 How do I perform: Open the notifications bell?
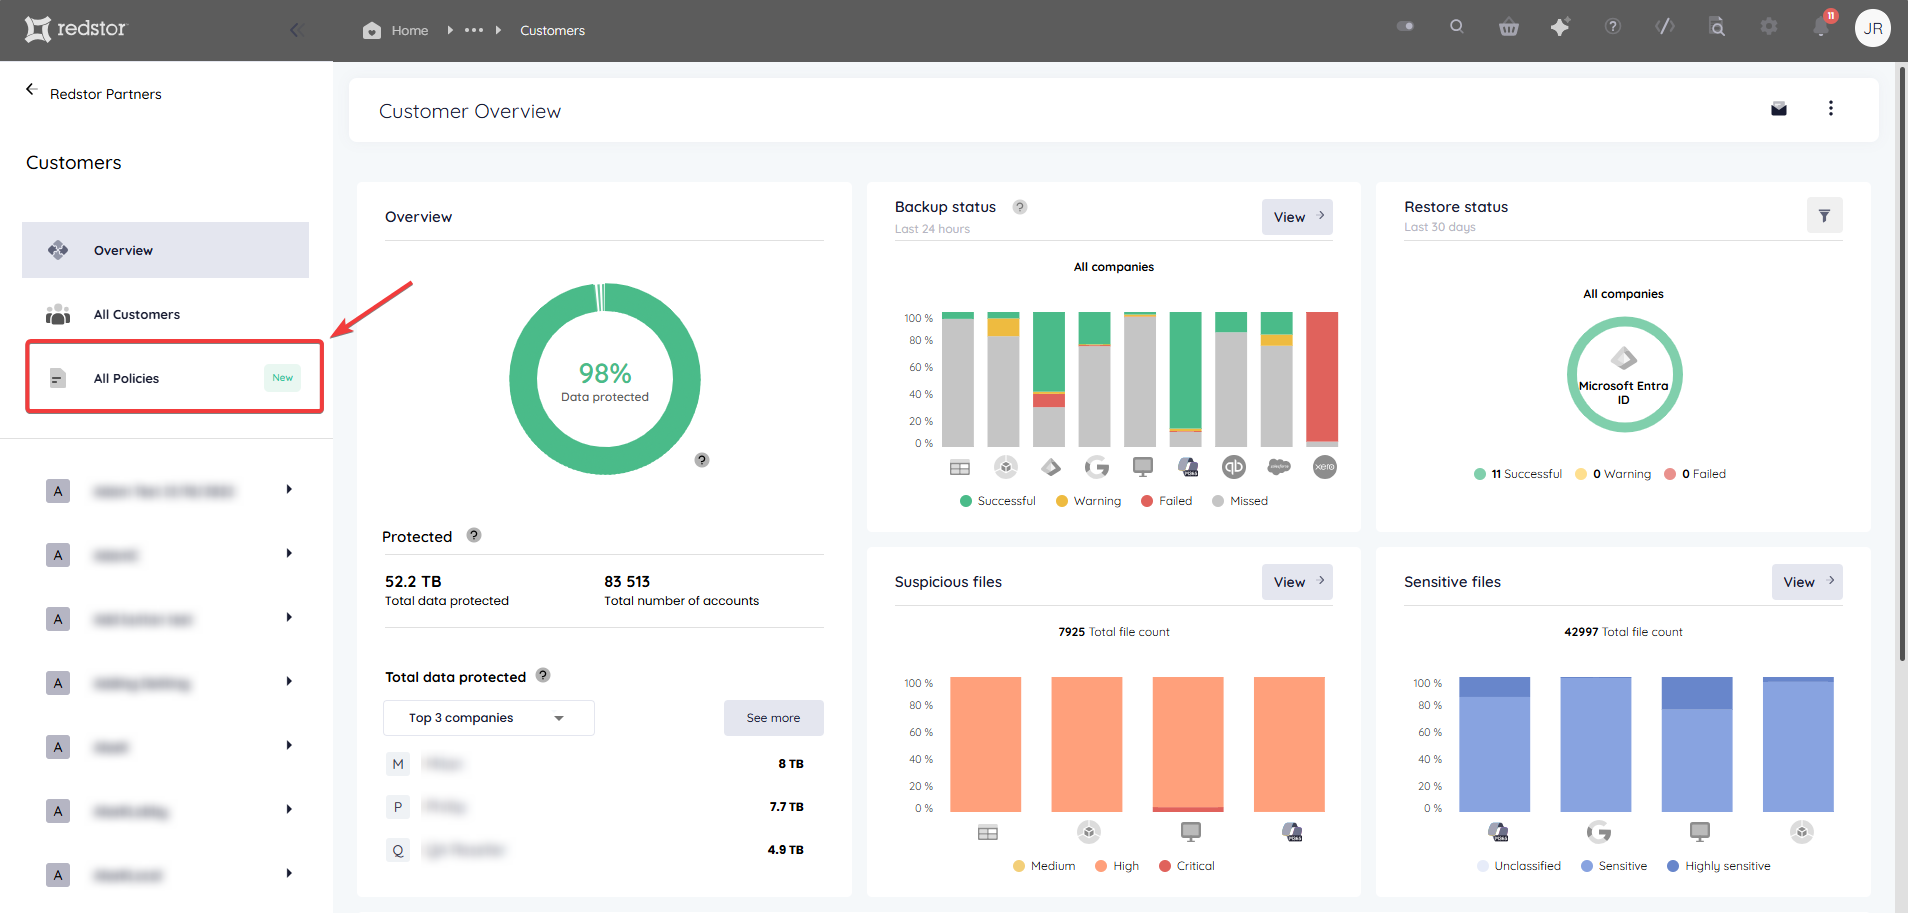[1821, 27]
